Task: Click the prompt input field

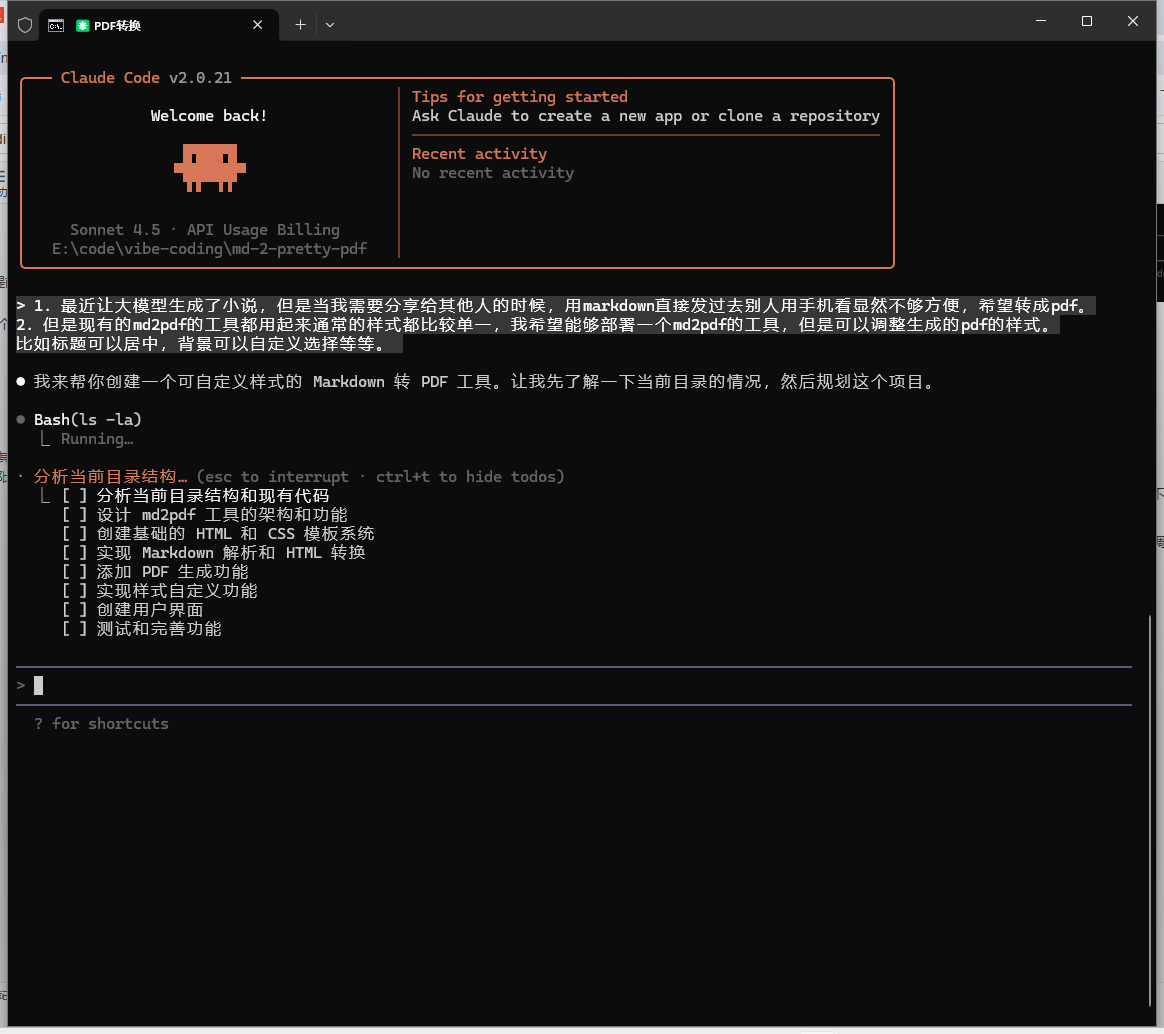Action: (x=574, y=685)
